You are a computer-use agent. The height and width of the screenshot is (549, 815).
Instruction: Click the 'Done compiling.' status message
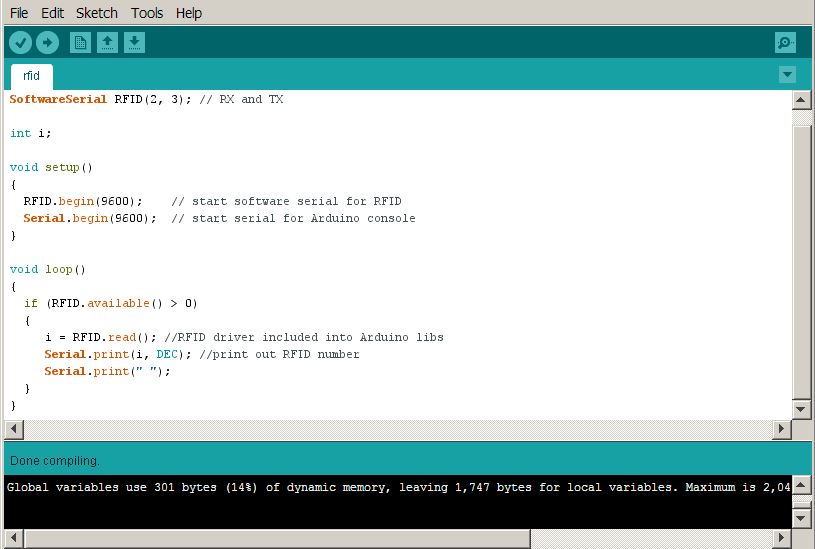click(55, 461)
